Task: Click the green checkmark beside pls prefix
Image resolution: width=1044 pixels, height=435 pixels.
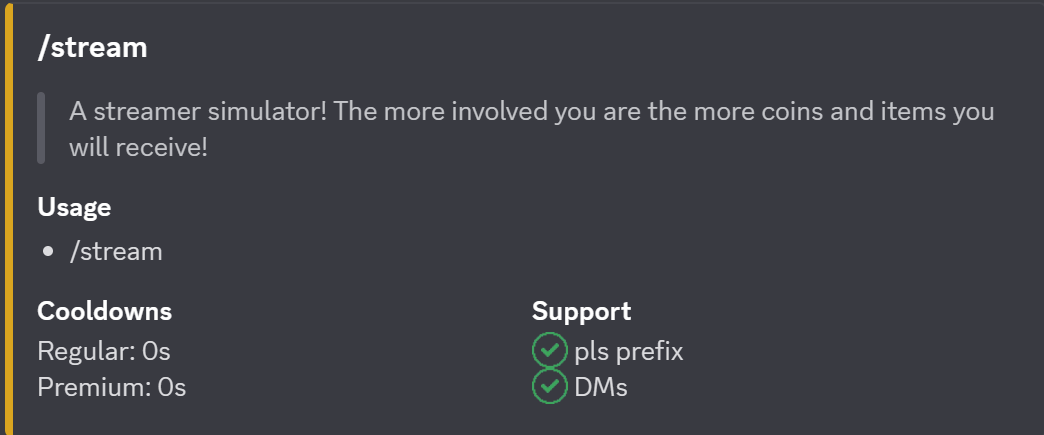Action: pos(549,351)
